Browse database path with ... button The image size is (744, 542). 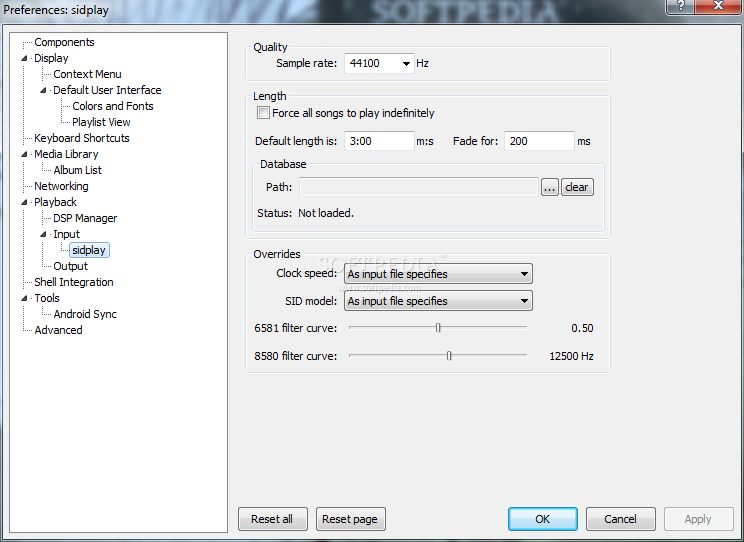tap(549, 187)
